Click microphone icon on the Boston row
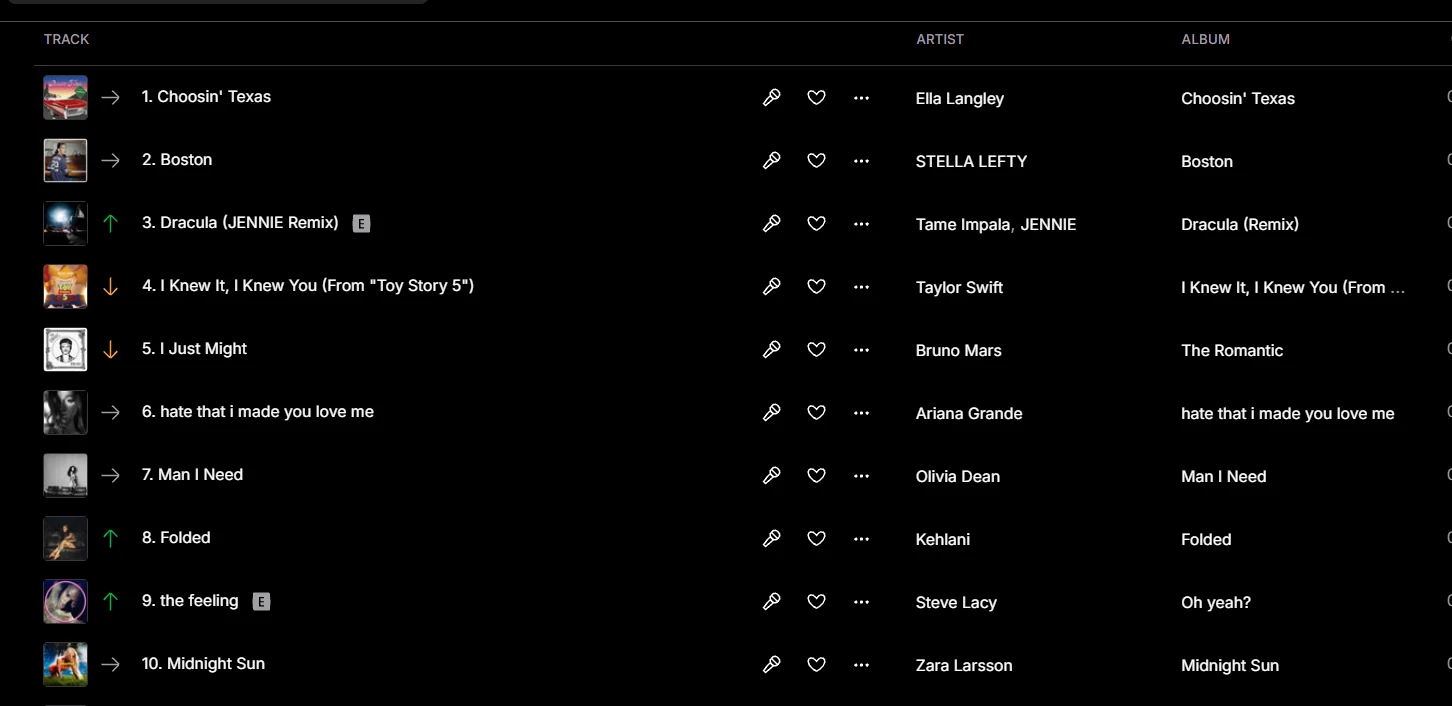The width and height of the screenshot is (1452, 706). 772,161
